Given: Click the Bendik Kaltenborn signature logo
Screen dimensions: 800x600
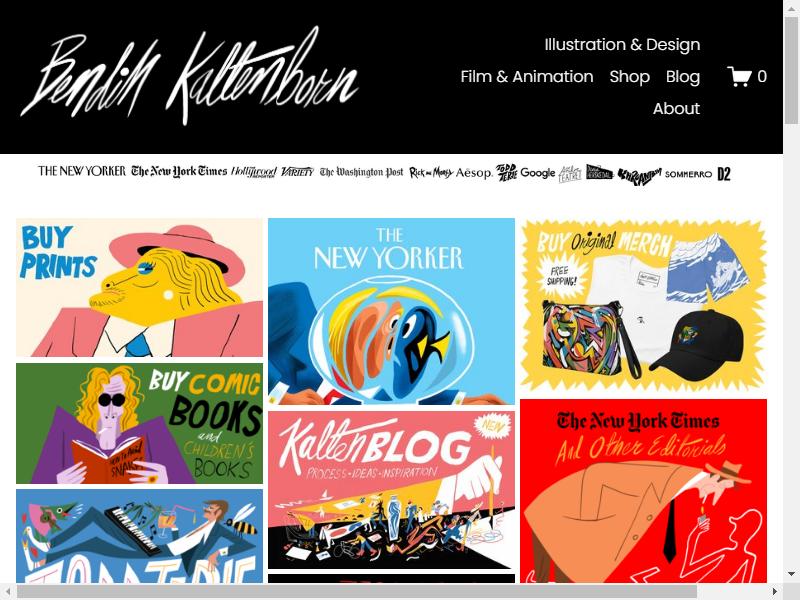Looking at the screenshot, I should 189,76.
